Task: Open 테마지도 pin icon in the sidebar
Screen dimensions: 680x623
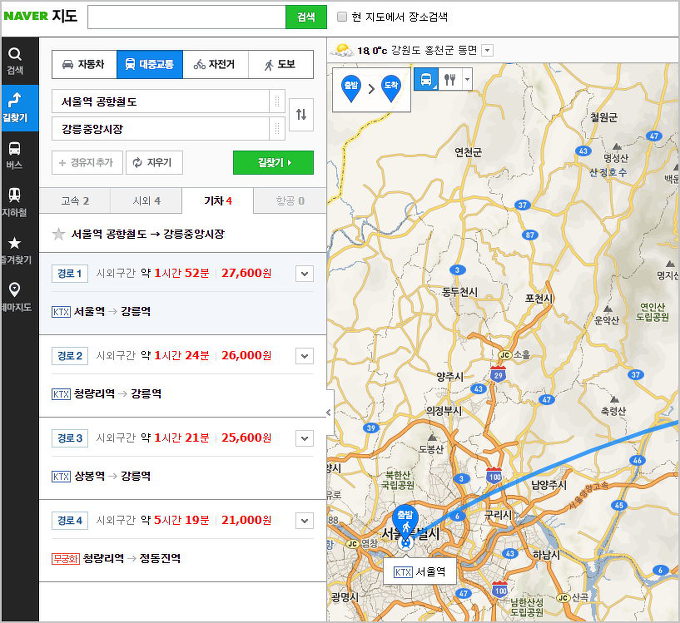Action: (14, 295)
